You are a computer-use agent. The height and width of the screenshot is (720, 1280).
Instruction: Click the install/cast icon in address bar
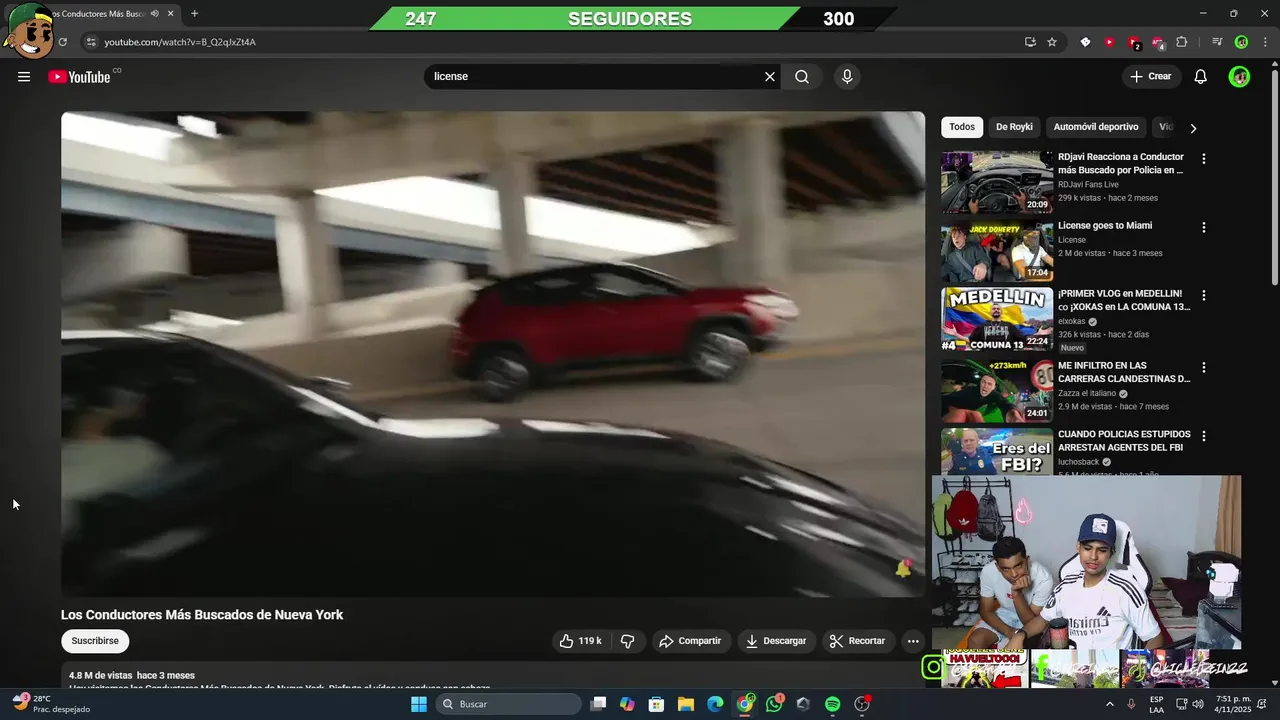coord(1030,42)
